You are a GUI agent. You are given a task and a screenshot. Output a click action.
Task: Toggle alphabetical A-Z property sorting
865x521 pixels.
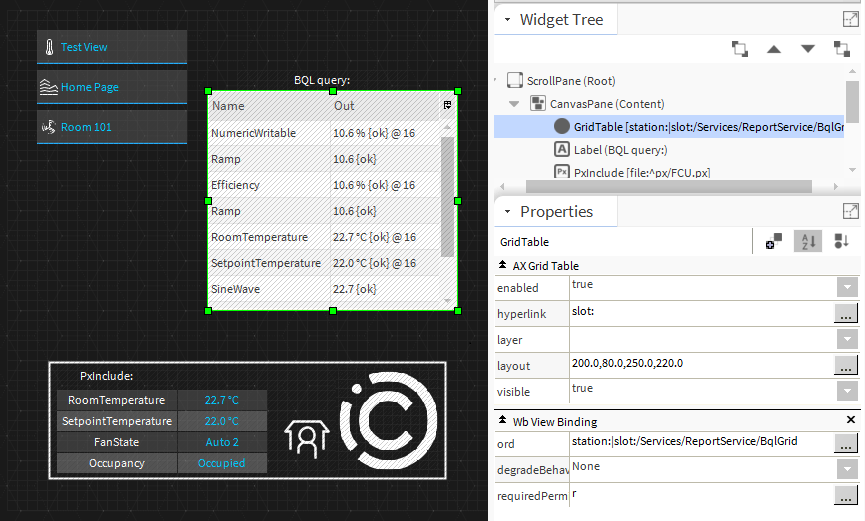pyautogui.click(x=806, y=241)
